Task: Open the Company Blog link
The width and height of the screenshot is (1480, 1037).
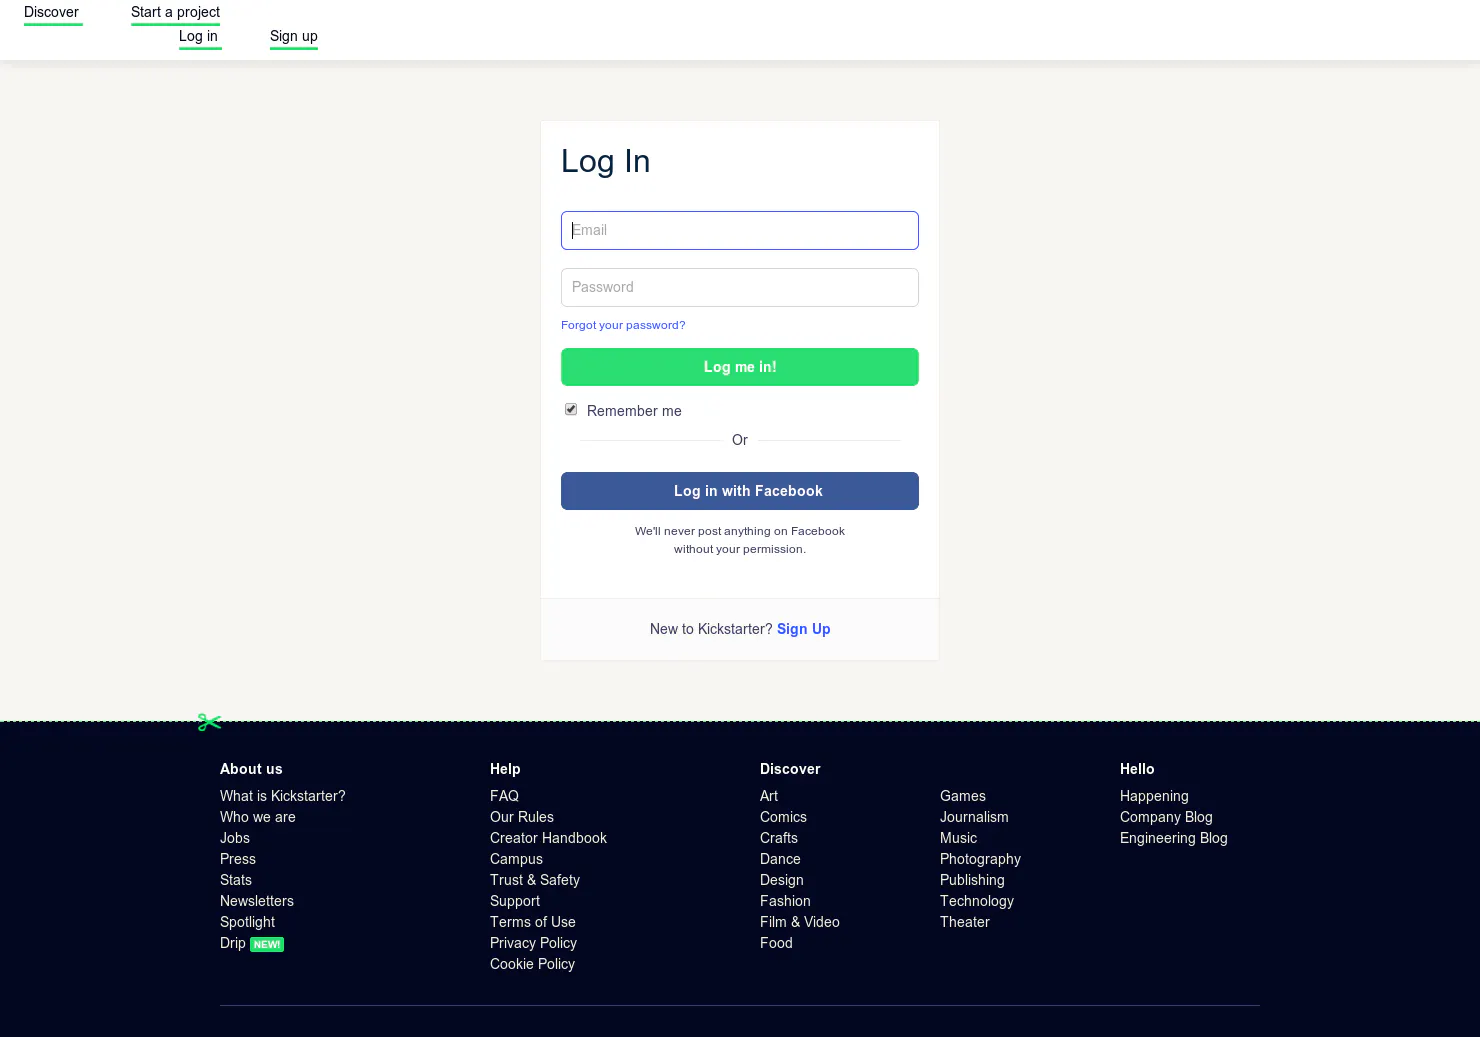Action: coord(1166,817)
